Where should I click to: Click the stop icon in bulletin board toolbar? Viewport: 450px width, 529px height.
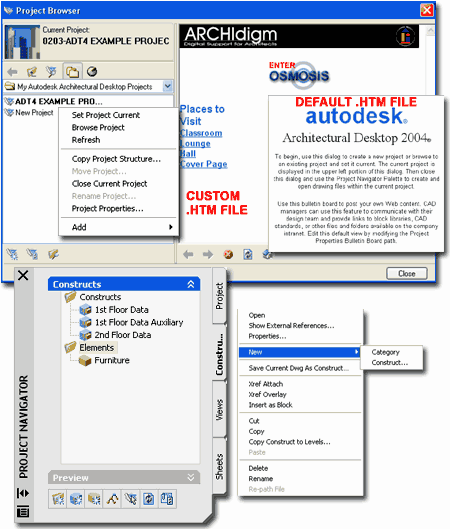[228, 254]
